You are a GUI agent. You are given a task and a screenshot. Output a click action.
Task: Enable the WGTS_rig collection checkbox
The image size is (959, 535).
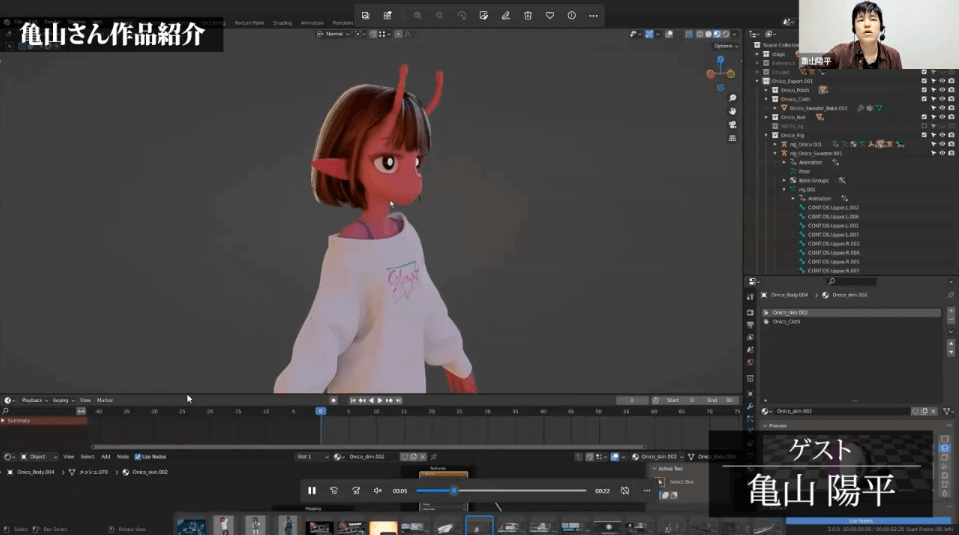(924, 126)
